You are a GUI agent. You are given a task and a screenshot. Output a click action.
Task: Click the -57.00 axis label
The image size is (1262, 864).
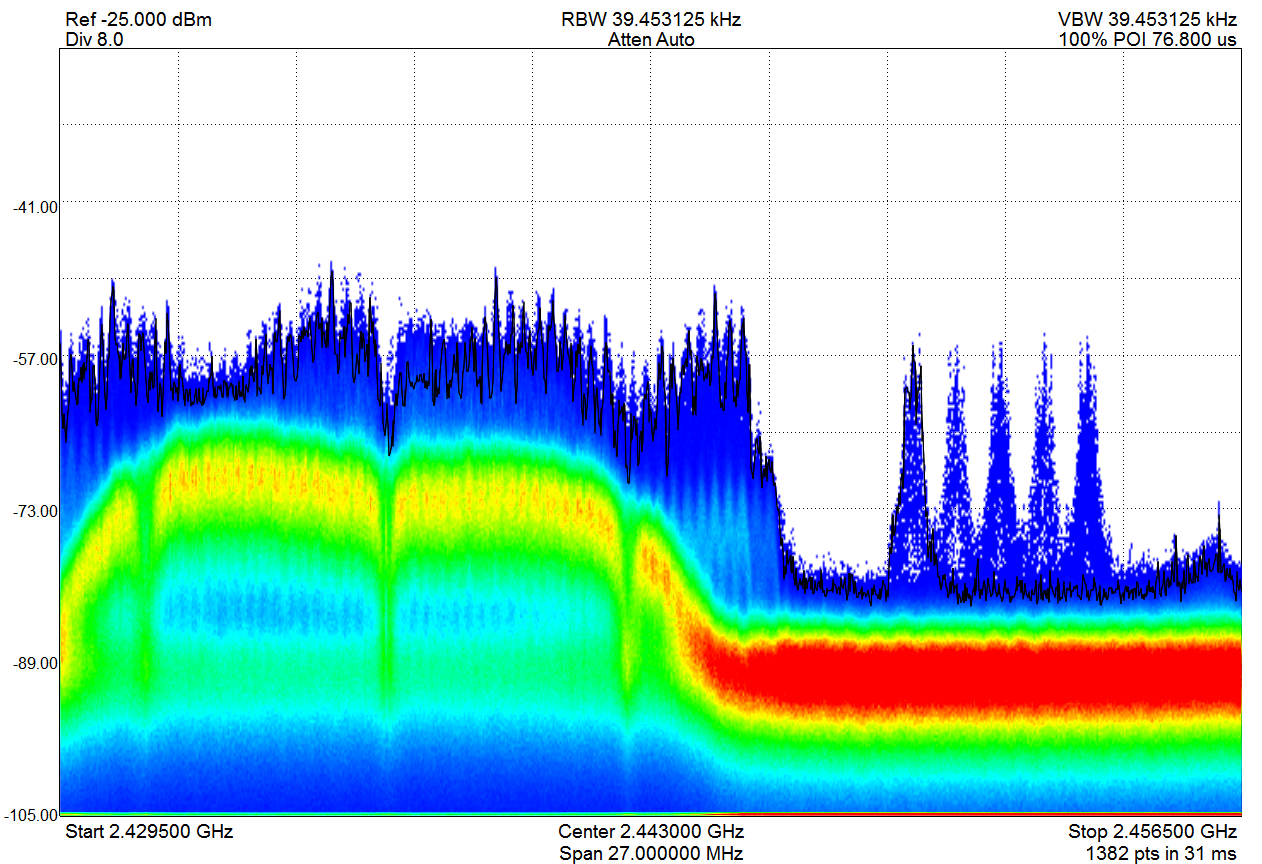tap(36, 358)
